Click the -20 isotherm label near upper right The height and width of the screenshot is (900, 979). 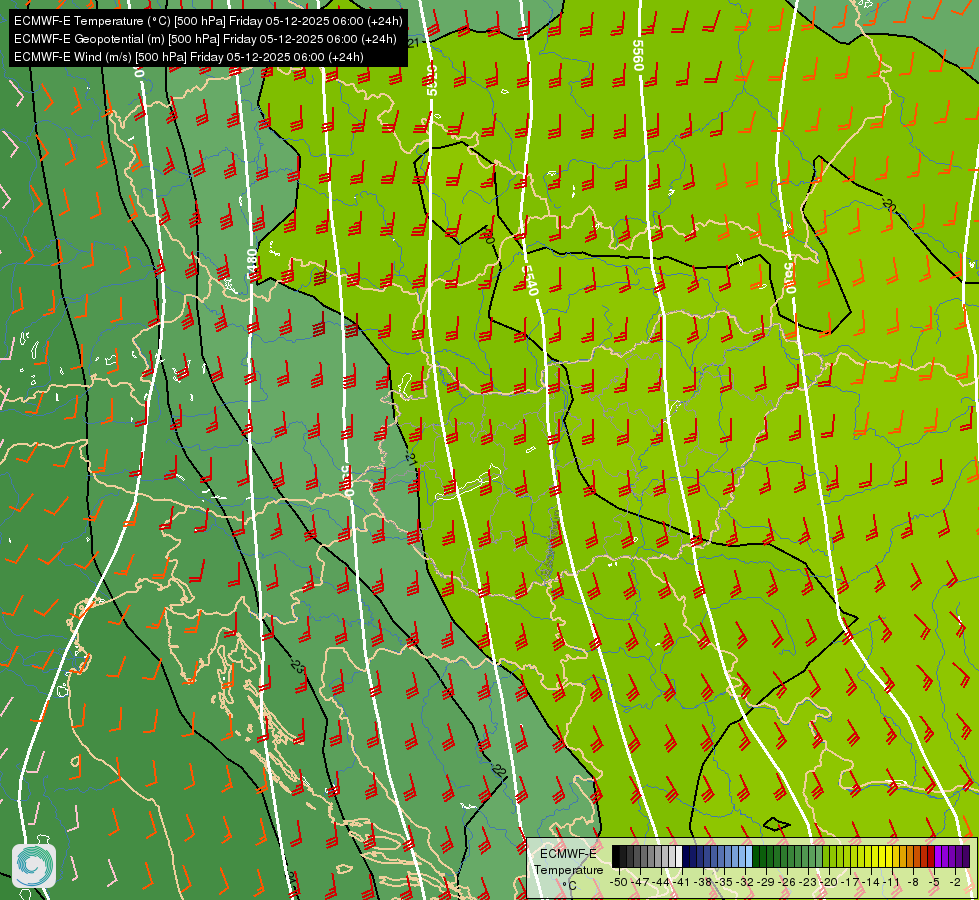(889, 205)
